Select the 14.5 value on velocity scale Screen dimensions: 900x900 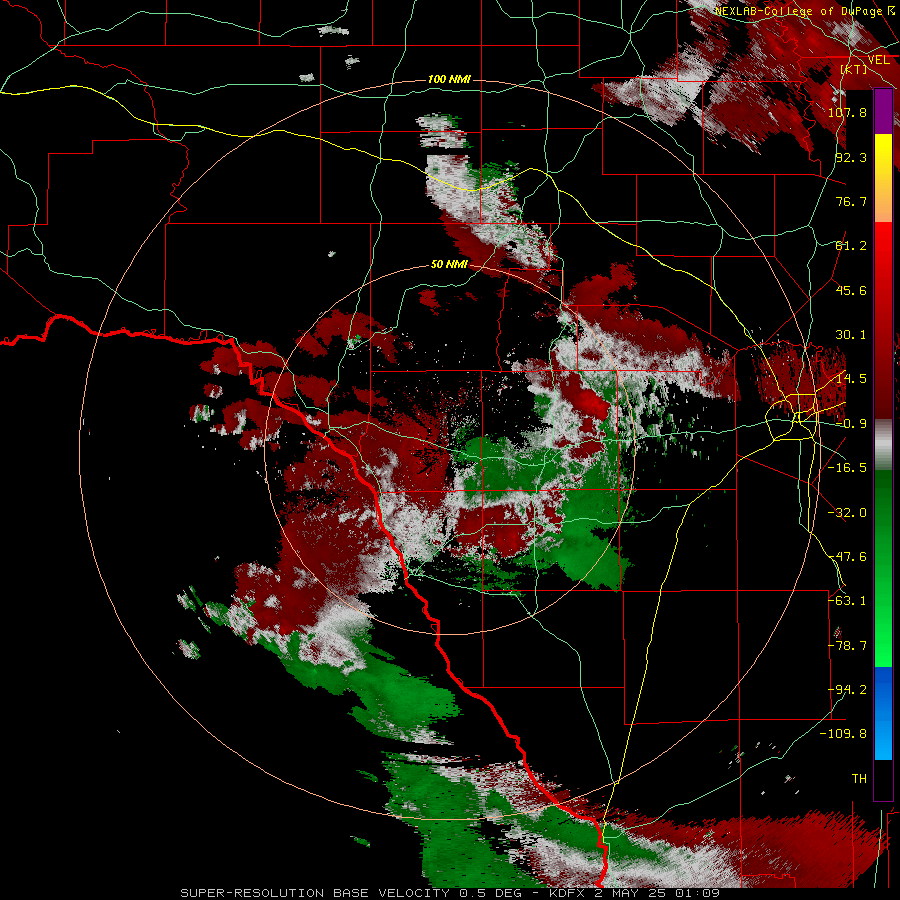click(851, 379)
